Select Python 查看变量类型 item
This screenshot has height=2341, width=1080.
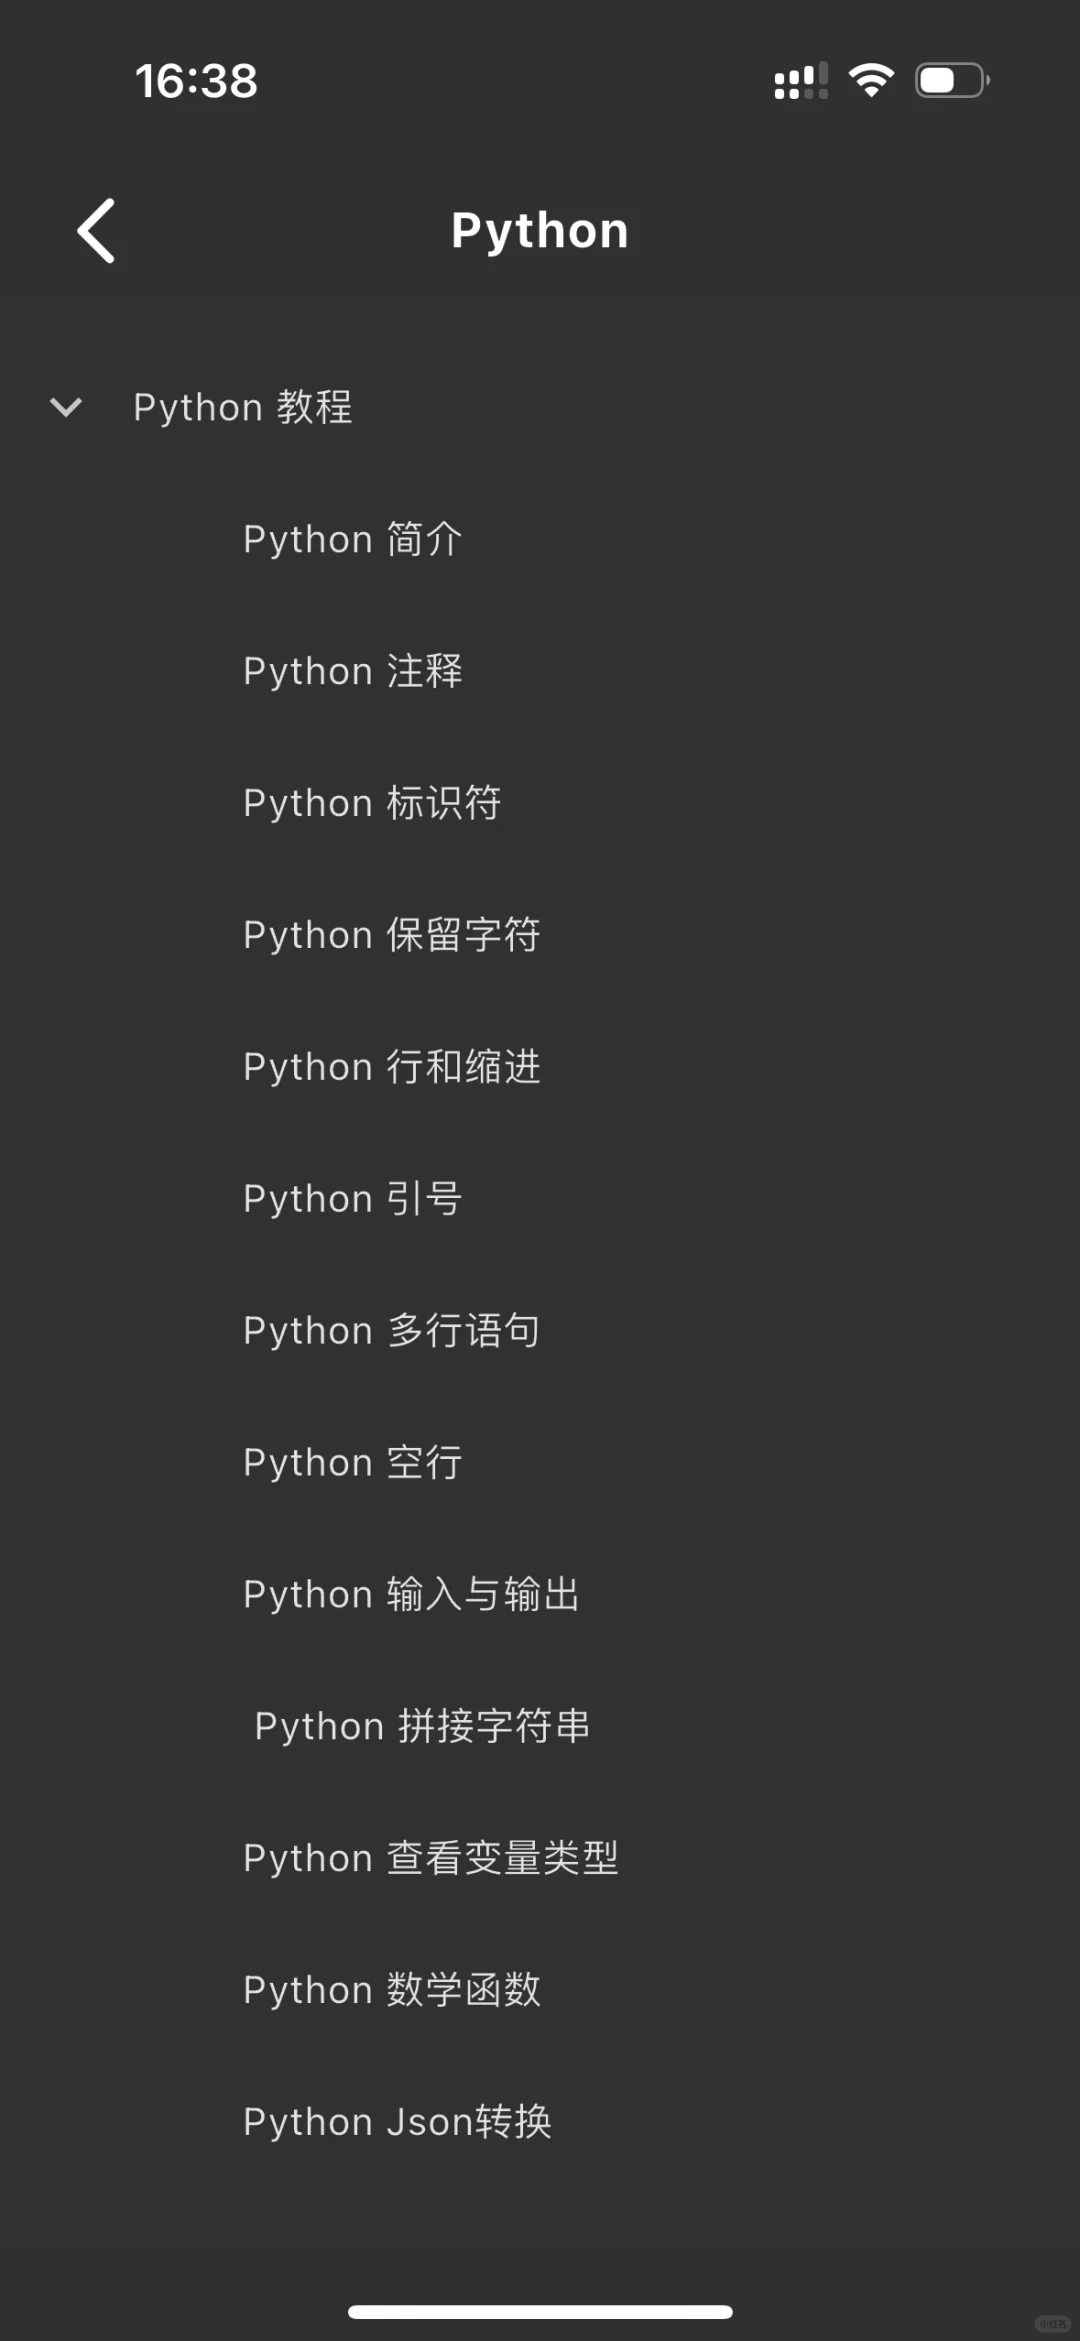click(431, 1859)
